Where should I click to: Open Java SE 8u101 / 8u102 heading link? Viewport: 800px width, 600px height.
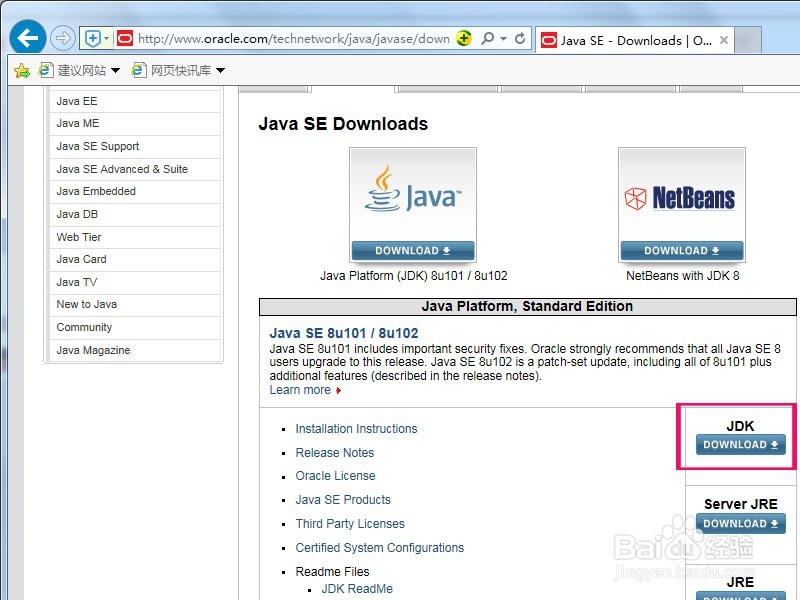point(344,333)
